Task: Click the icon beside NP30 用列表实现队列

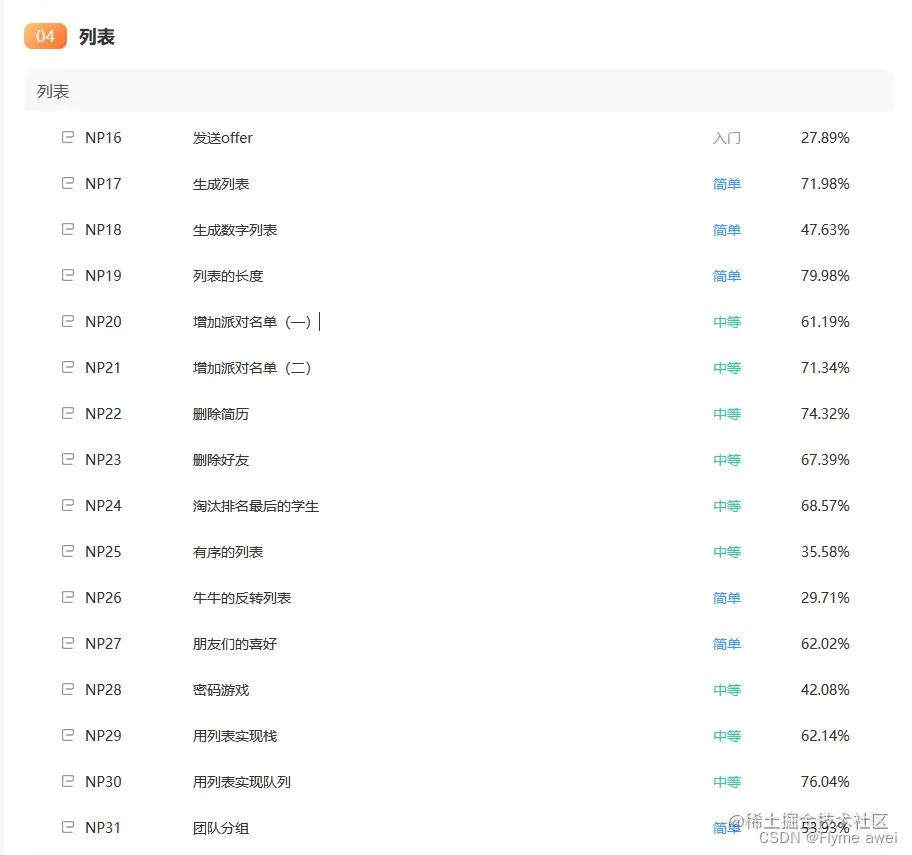Action: (68, 781)
